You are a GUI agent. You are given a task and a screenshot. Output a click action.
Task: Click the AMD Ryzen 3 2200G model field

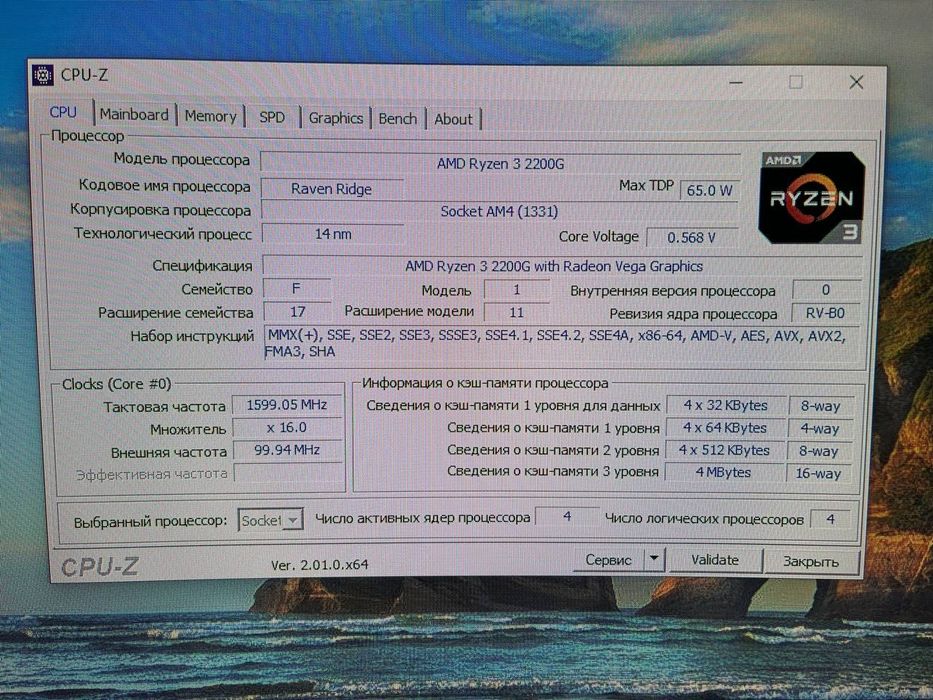(500, 163)
